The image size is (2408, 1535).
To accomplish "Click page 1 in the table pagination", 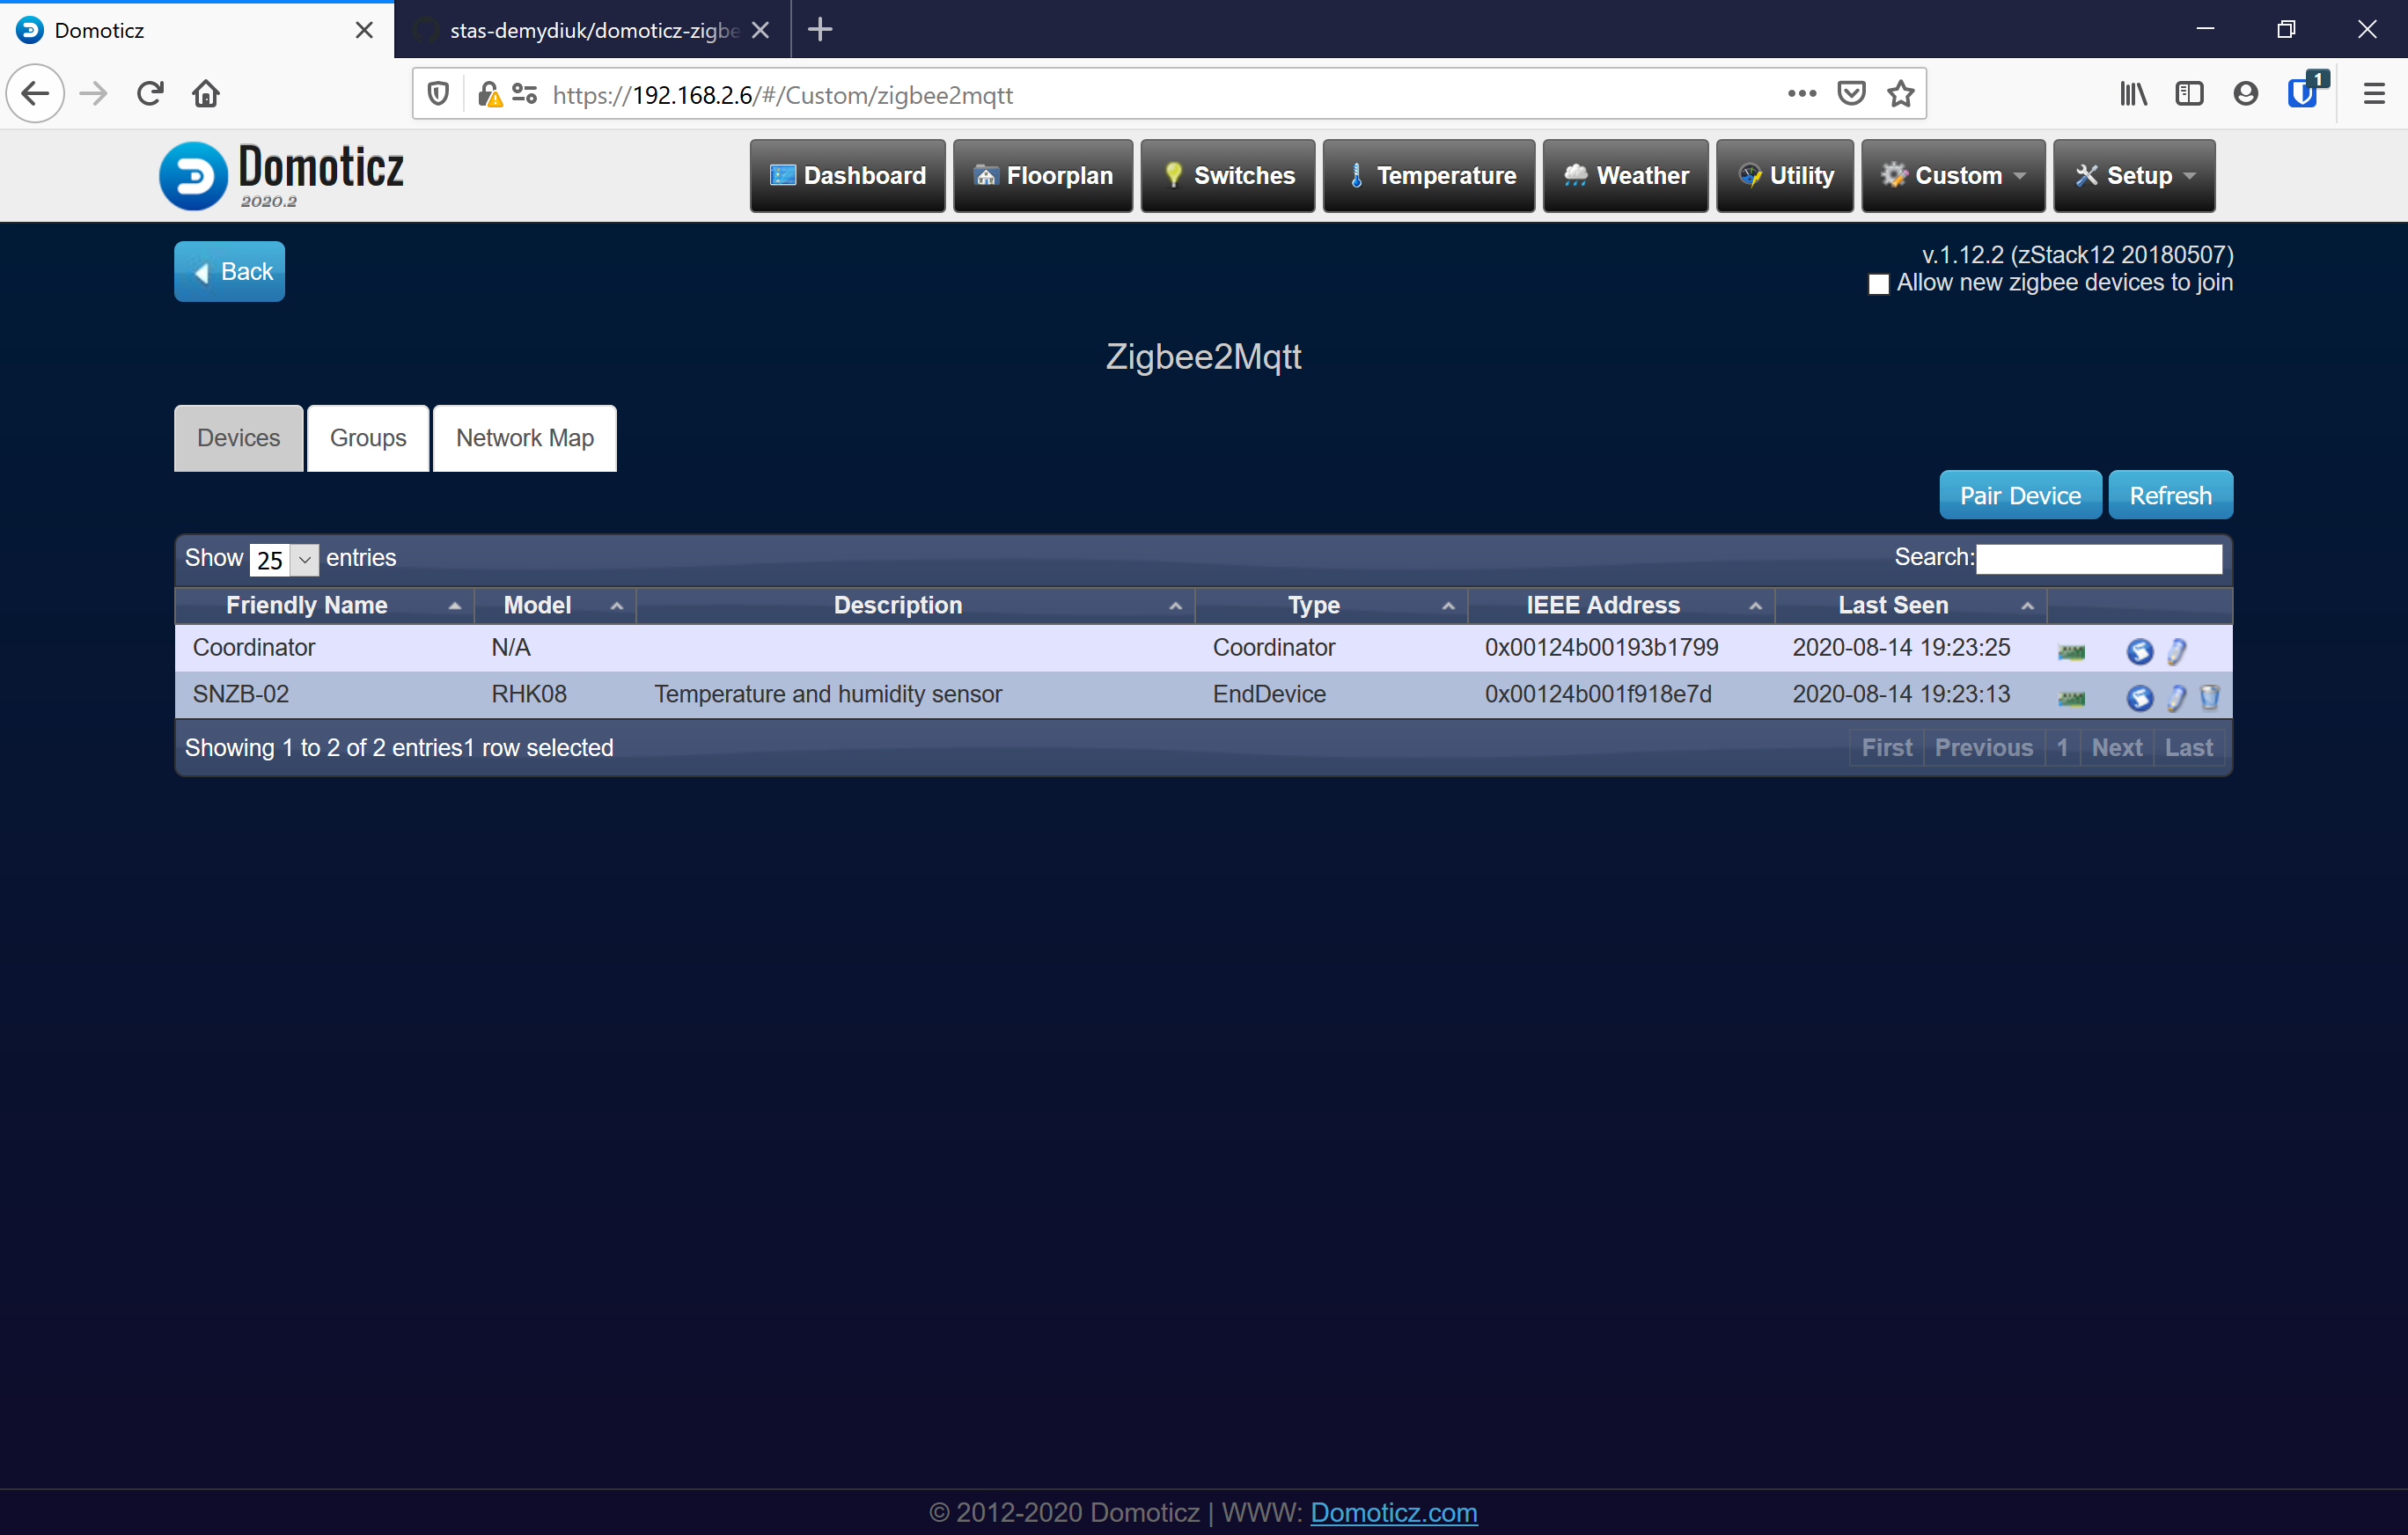I will point(2063,747).
